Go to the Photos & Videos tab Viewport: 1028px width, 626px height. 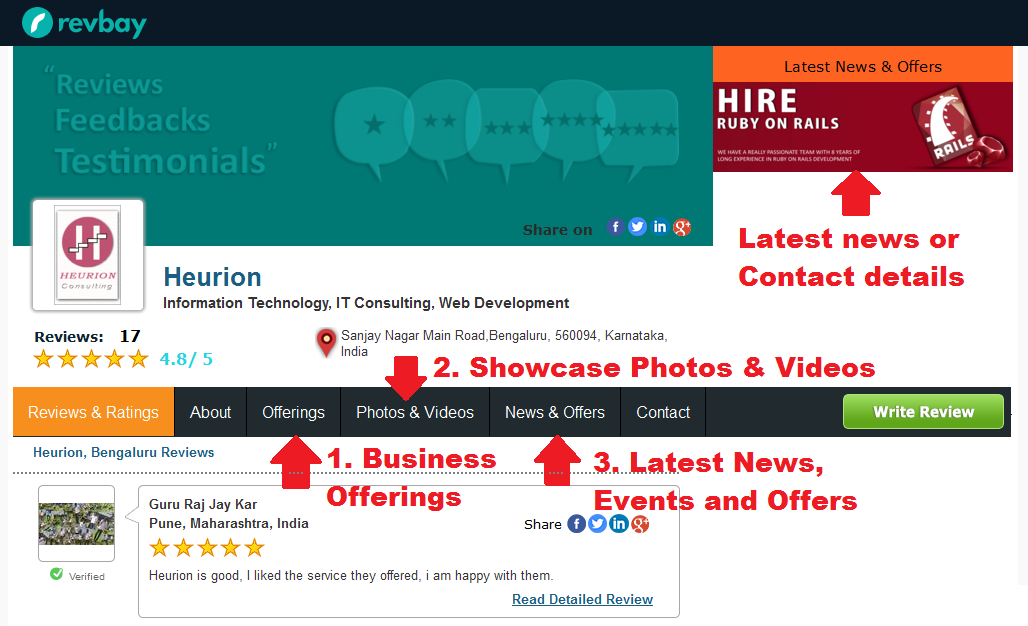click(415, 412)
